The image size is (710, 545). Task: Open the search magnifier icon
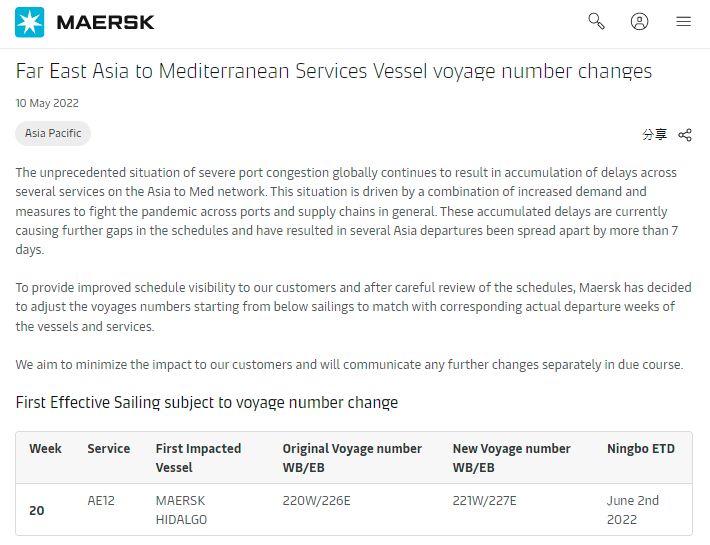pos(596,21)
